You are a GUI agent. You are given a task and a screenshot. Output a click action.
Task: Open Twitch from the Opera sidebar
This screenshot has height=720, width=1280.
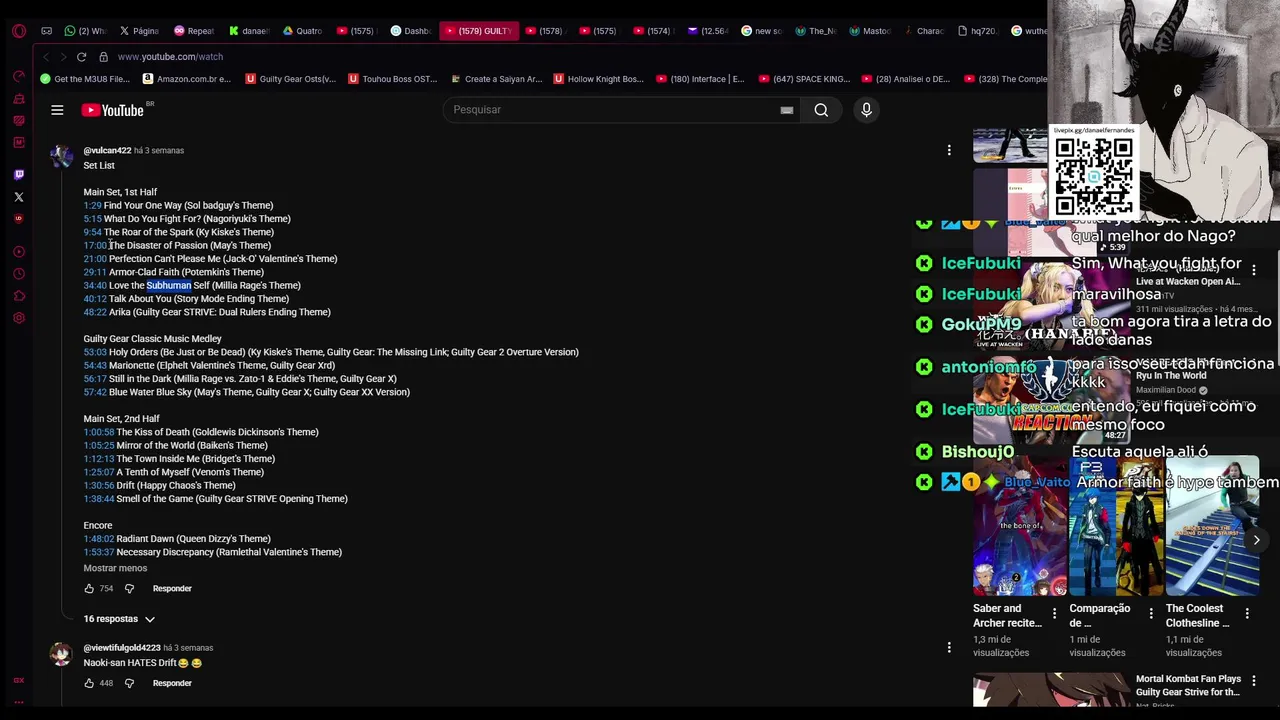pos(19,175)
